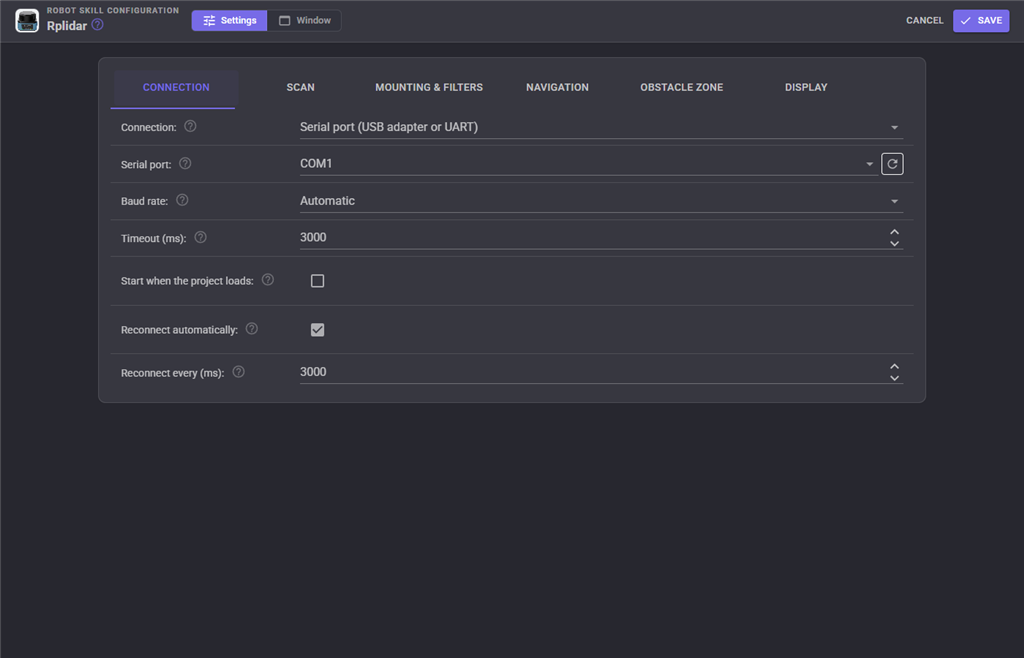Viewport: 1024px width, 658px height.
Task: Save the robot skill configuration
Action: coord(981,21)
